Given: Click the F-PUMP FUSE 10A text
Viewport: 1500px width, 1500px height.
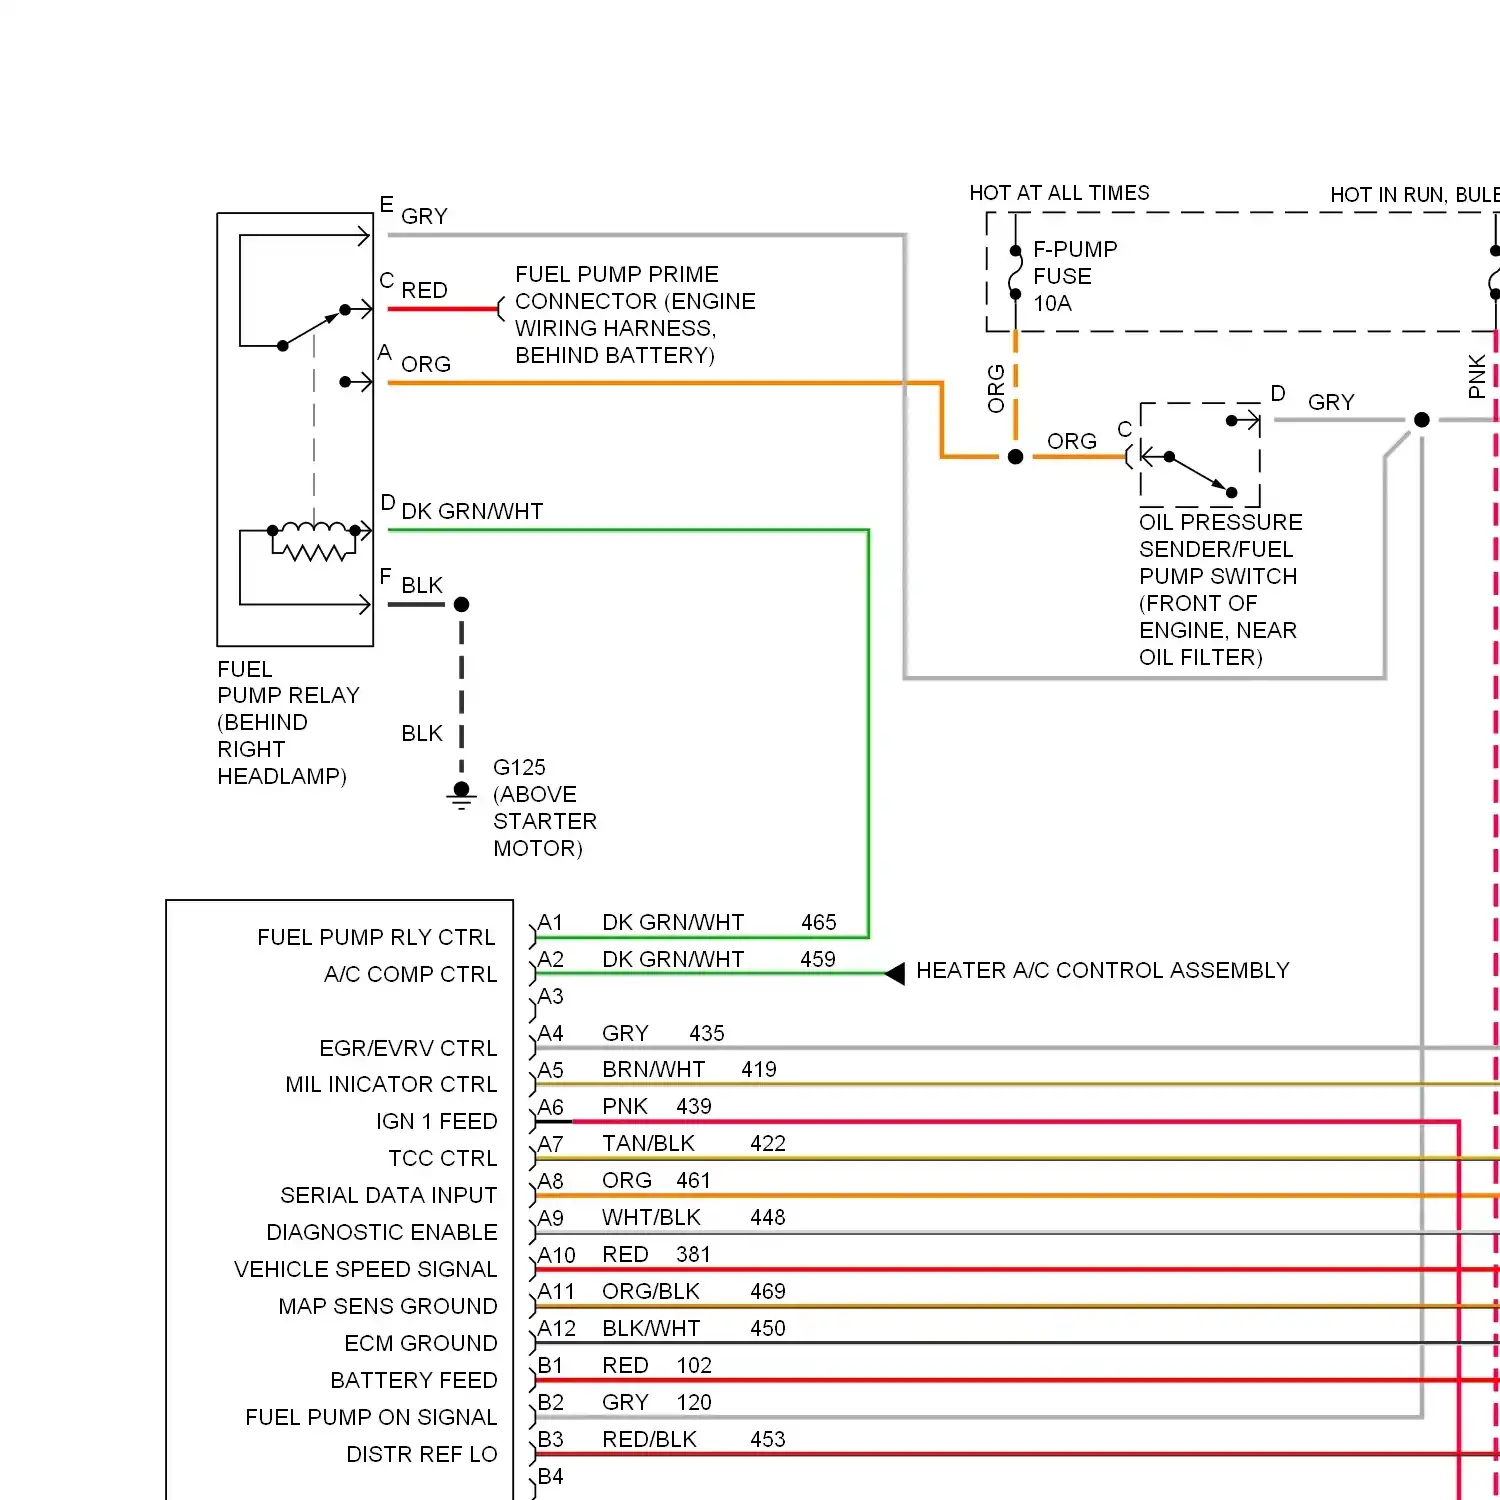Looking at the screenshot, I should tap(1075, 276).
